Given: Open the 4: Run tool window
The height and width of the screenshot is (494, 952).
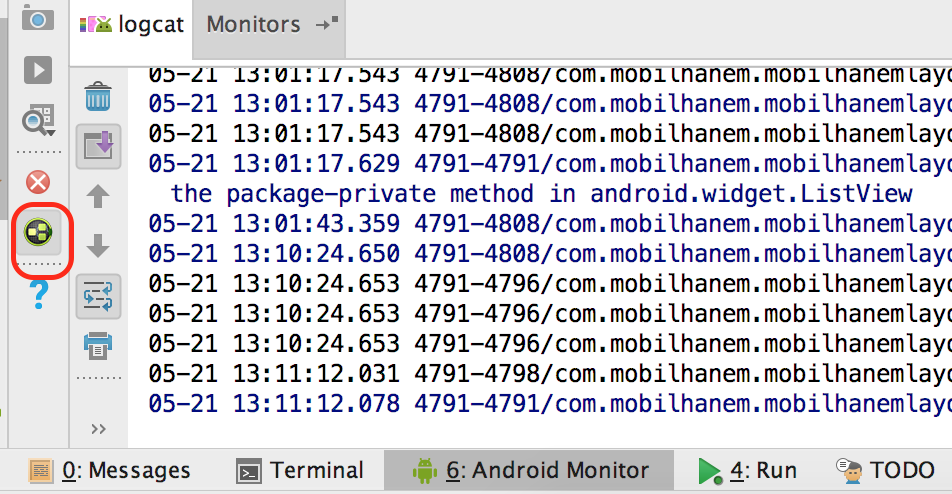Looking at the screenshot, I should [x=747, y=471].
